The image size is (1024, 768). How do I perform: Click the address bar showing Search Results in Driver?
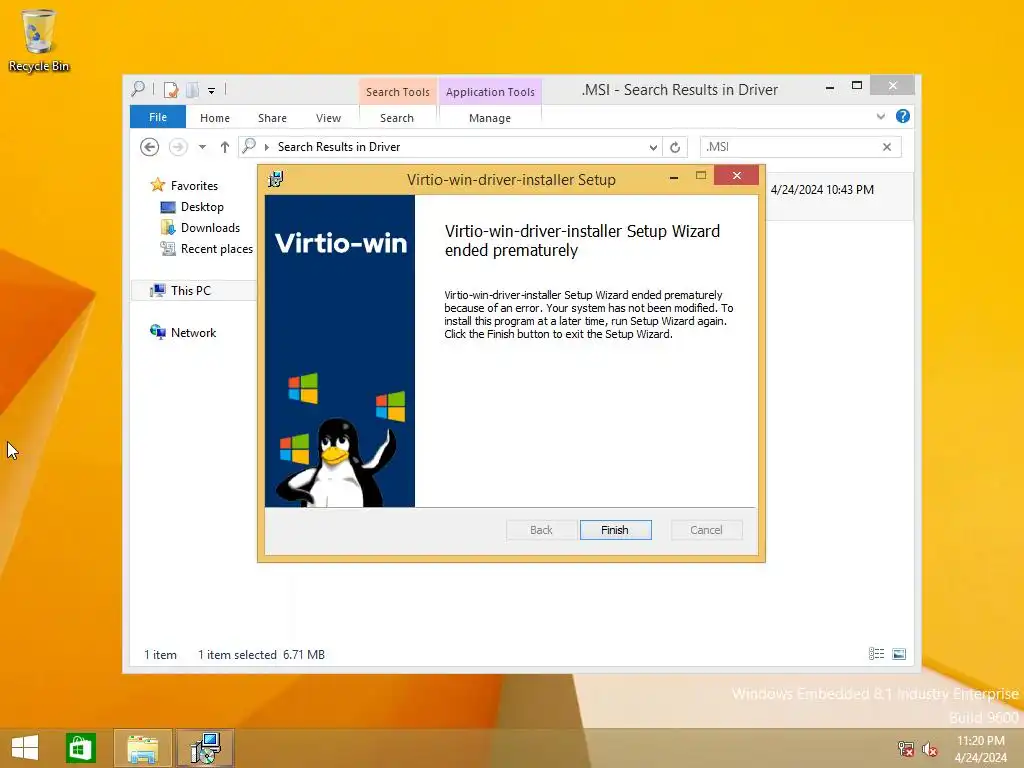pyautogui.click(x=451, y=147)
